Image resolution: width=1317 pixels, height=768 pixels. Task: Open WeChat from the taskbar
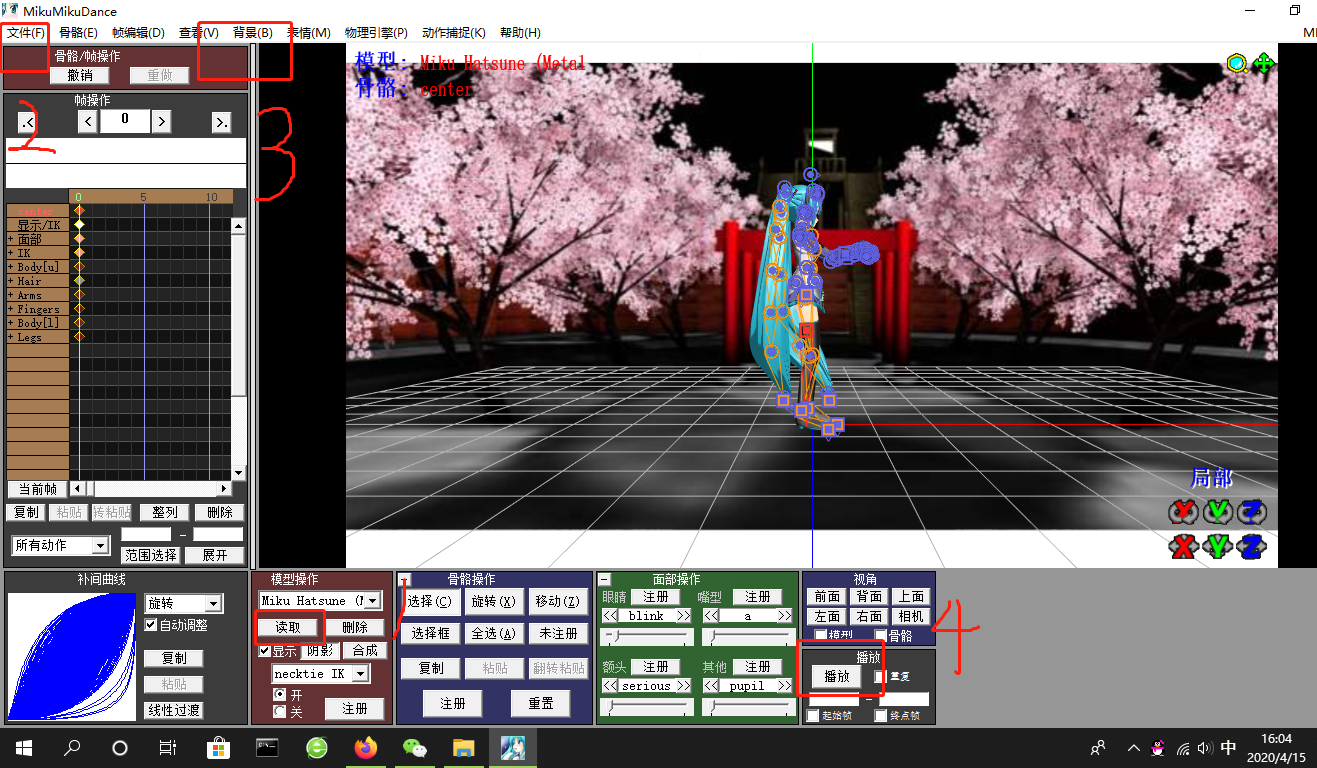click(414, 747)
